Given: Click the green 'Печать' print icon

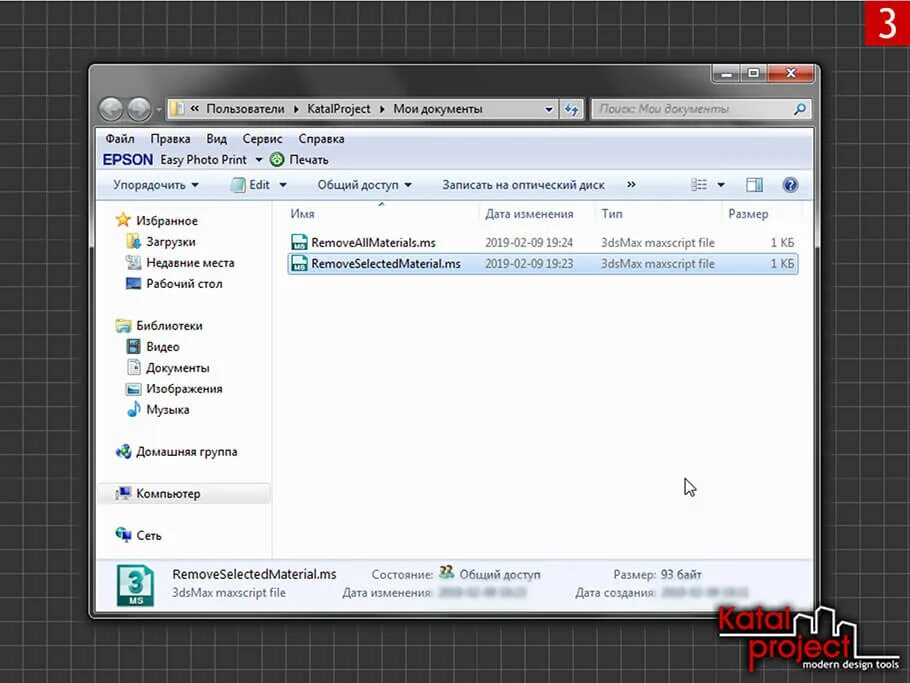Looking at the screenshot, I should coord(277,160).
